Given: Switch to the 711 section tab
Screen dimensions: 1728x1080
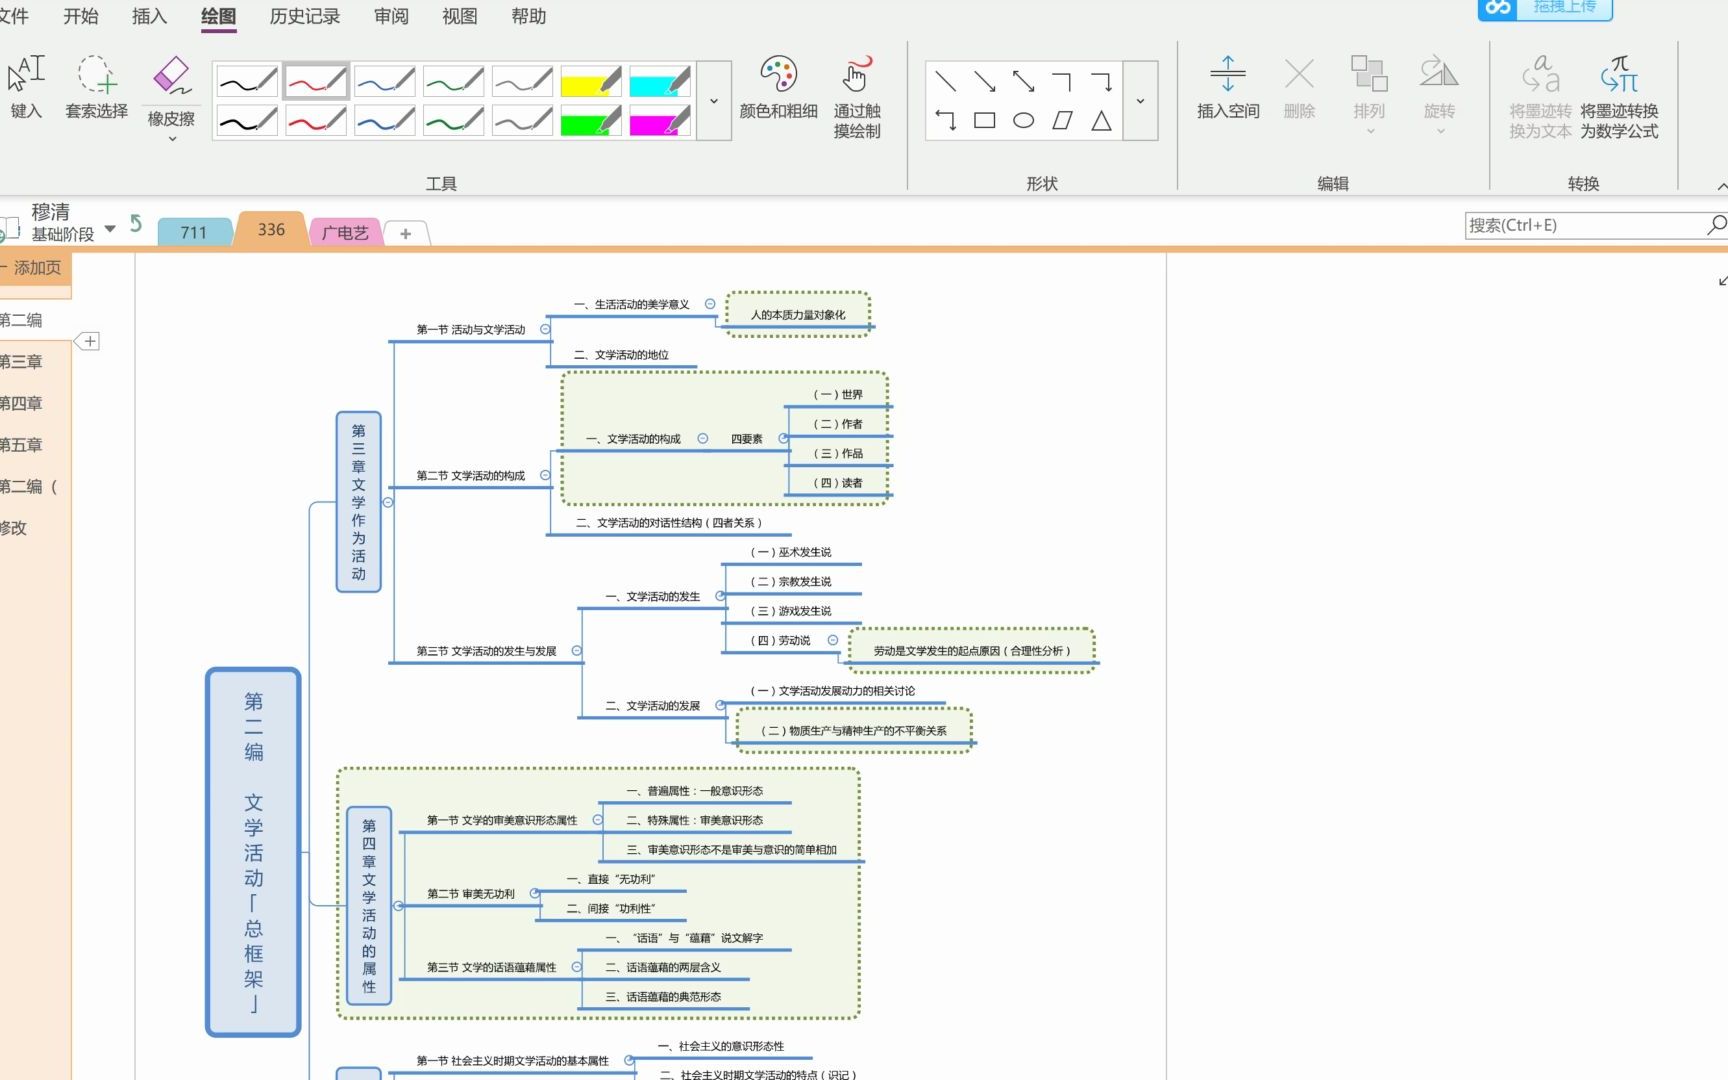Looking at the screenshot, I should [194, 232].
